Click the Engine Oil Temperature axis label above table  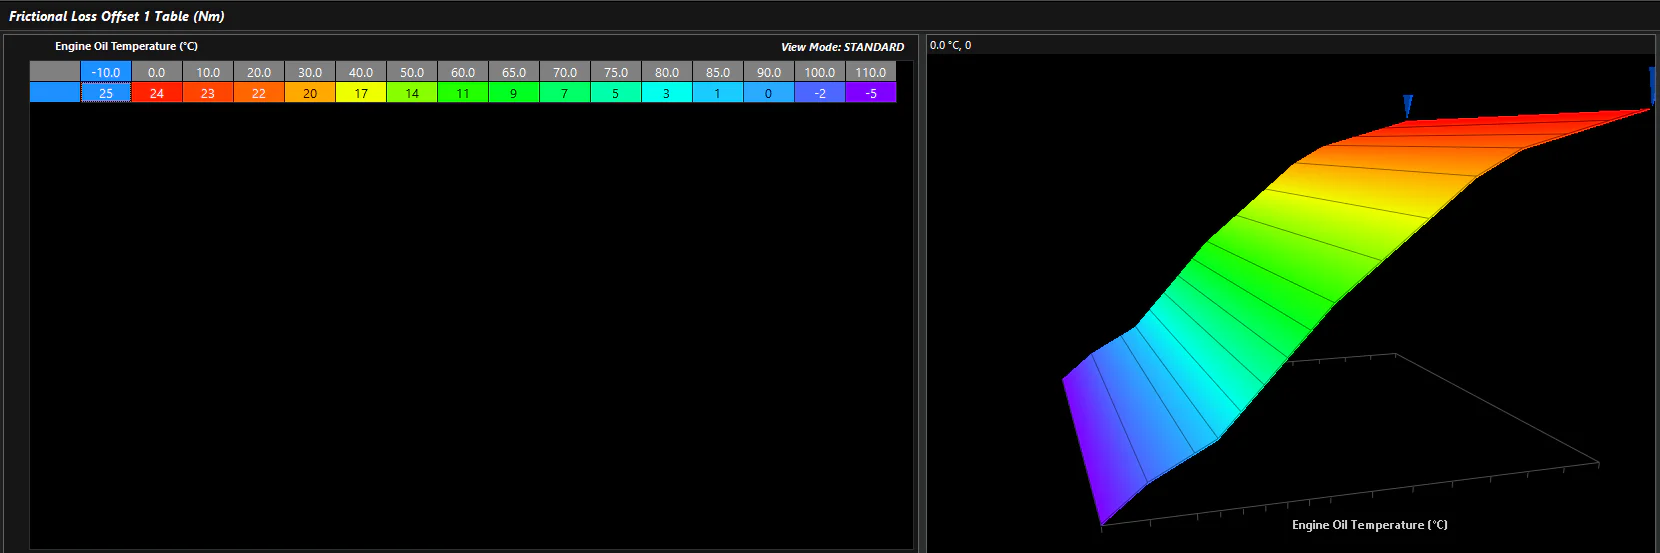pyautogui.click(x=126, y=46)
